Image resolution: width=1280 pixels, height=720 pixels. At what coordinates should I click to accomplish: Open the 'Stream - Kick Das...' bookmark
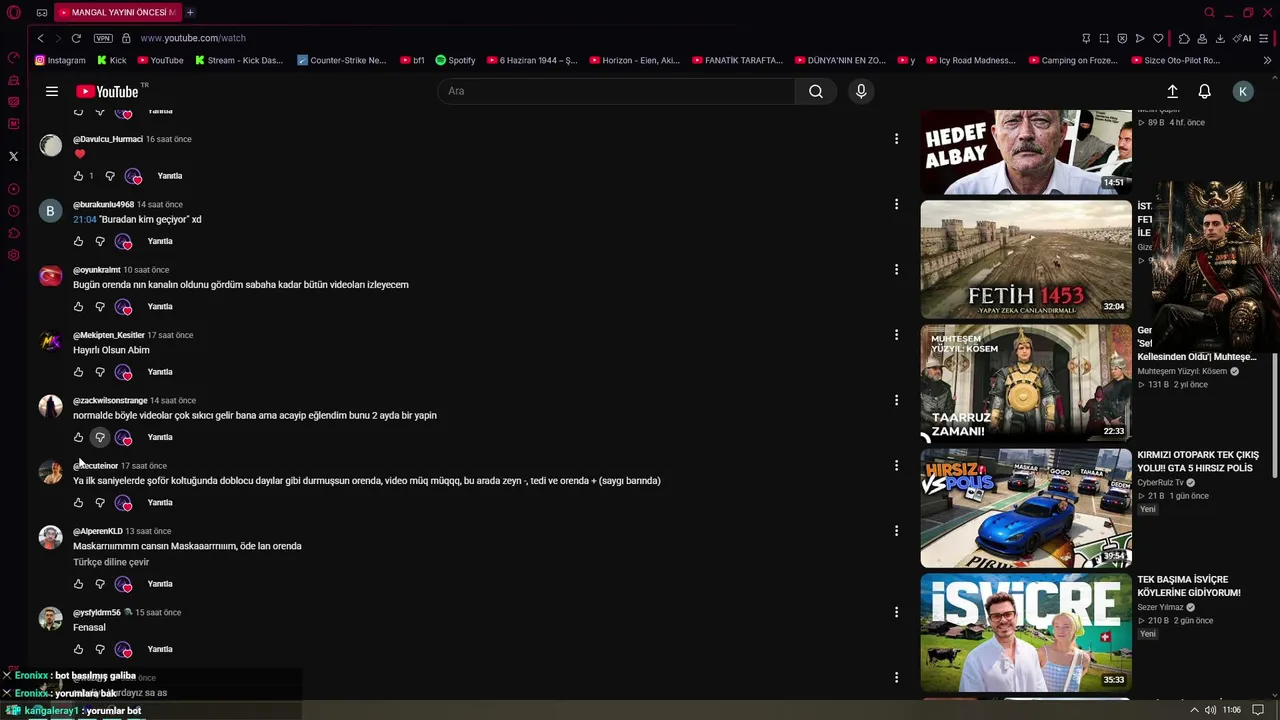pyautogui.click(x=239, y=60)
